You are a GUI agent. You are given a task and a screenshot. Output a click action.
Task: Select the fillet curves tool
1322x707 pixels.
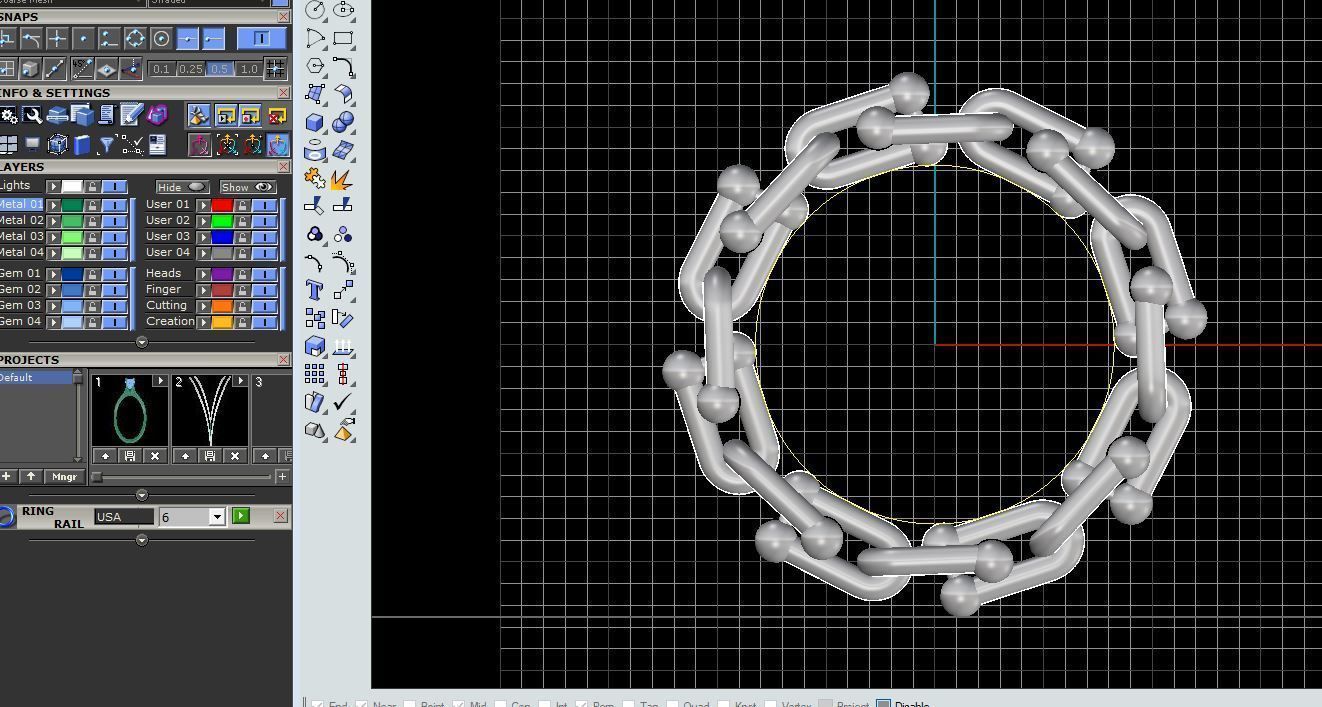[343, 66]
